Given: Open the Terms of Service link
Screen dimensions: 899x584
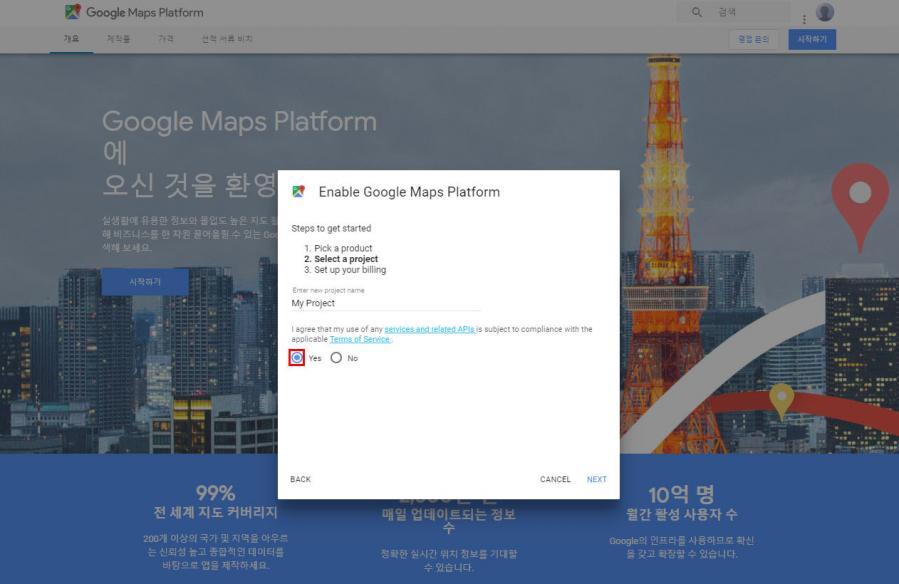Looking at the screenshot, I should (360, 340).
